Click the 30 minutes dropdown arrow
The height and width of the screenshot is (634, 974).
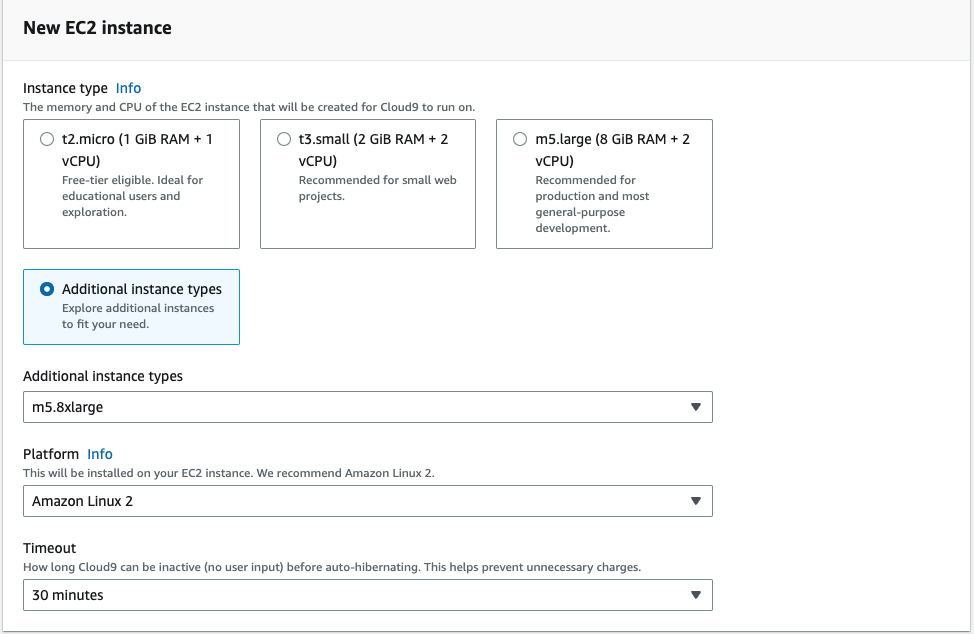(696, 595)
